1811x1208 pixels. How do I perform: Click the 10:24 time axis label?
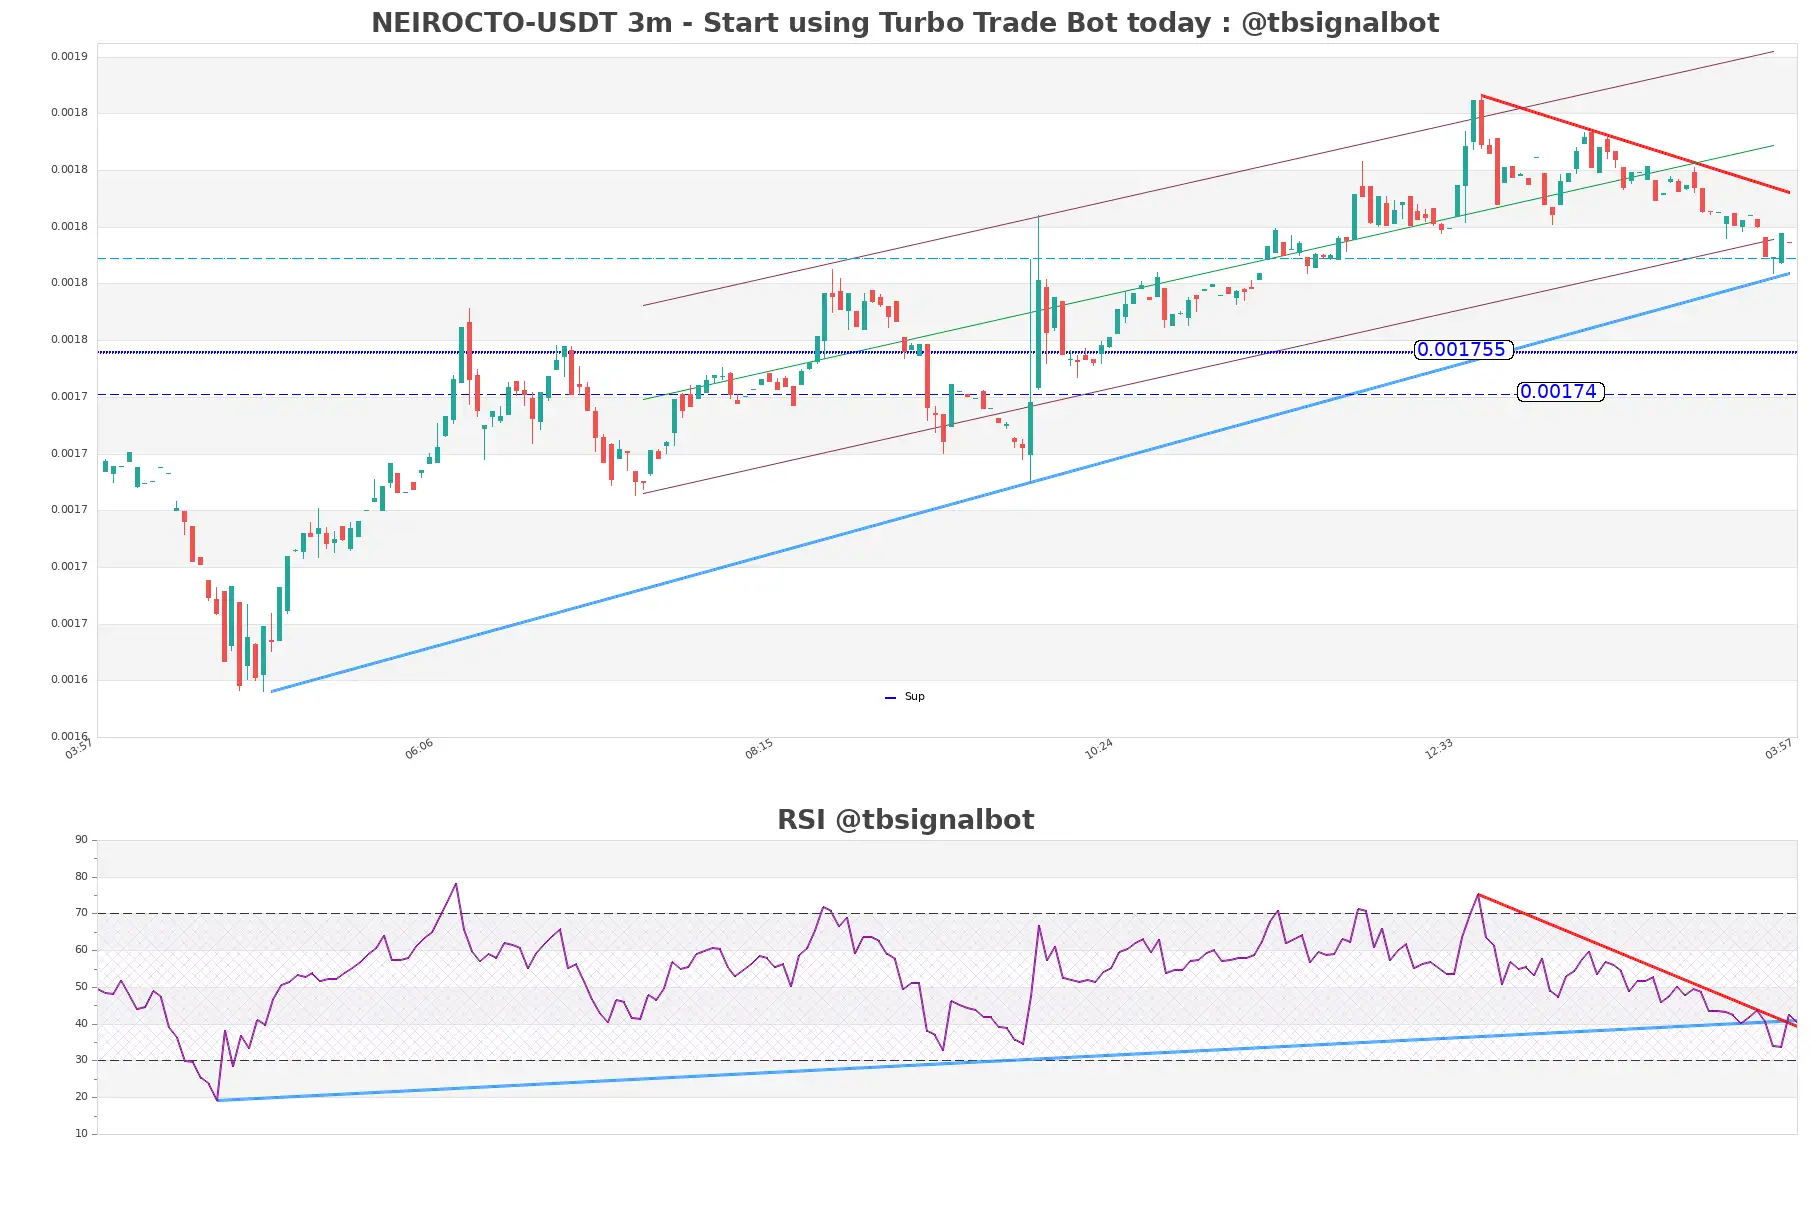(1099, 749)
